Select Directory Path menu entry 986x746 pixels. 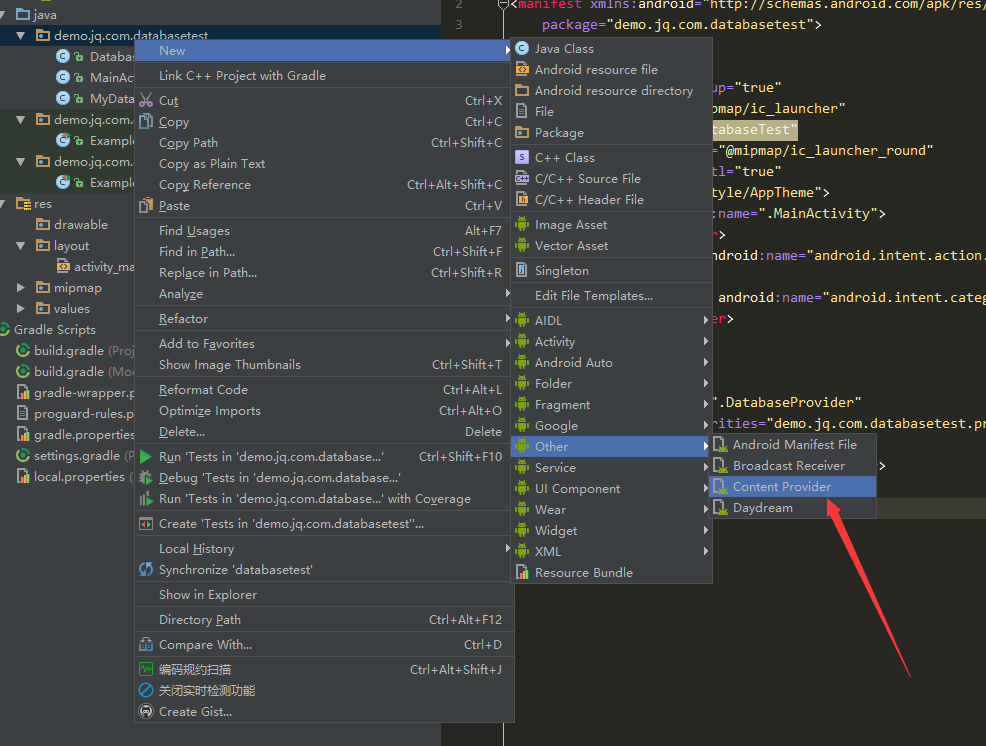pyautogui.click(x=324, y=620)
